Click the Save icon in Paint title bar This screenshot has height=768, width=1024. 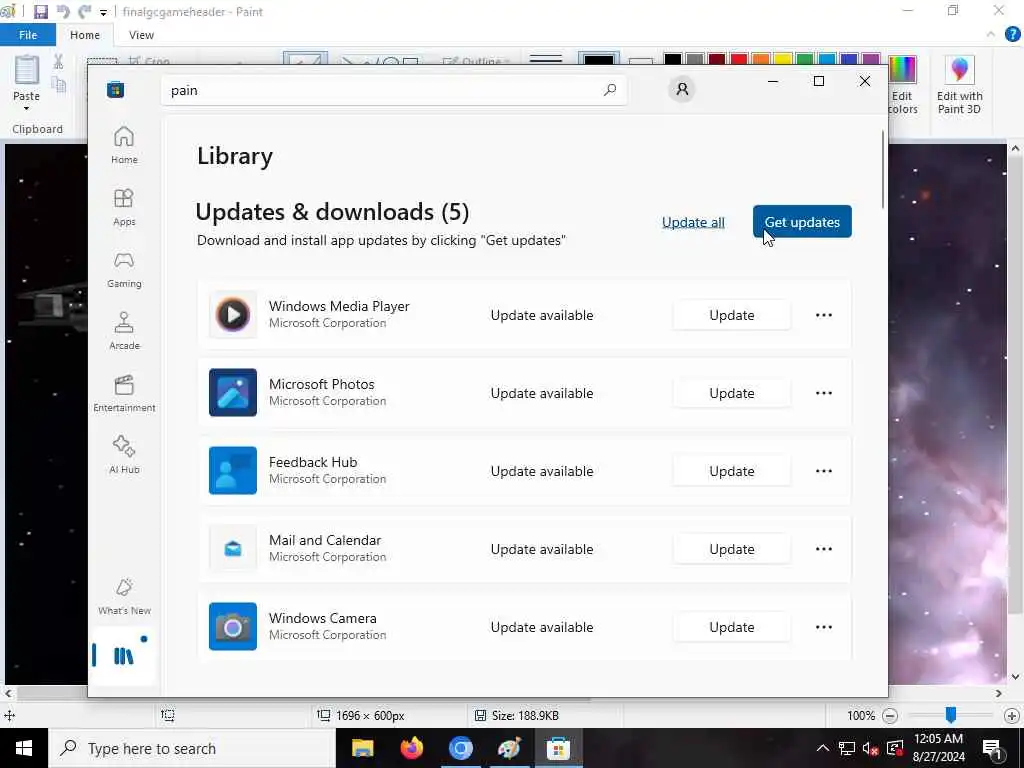(x=40, y=12)
